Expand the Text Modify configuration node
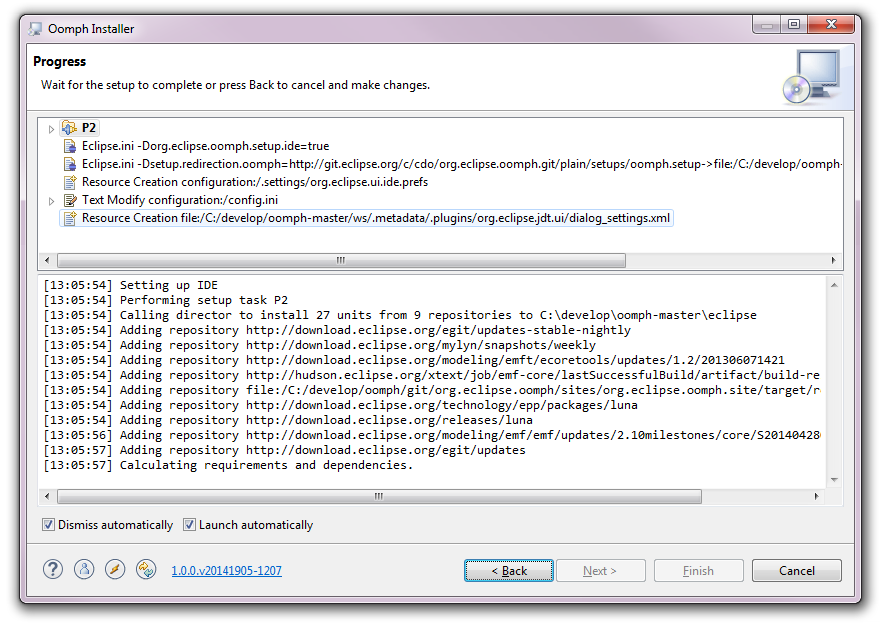Image resolution: width=884 pixels, height=627 pixels. tap(51, 201)
